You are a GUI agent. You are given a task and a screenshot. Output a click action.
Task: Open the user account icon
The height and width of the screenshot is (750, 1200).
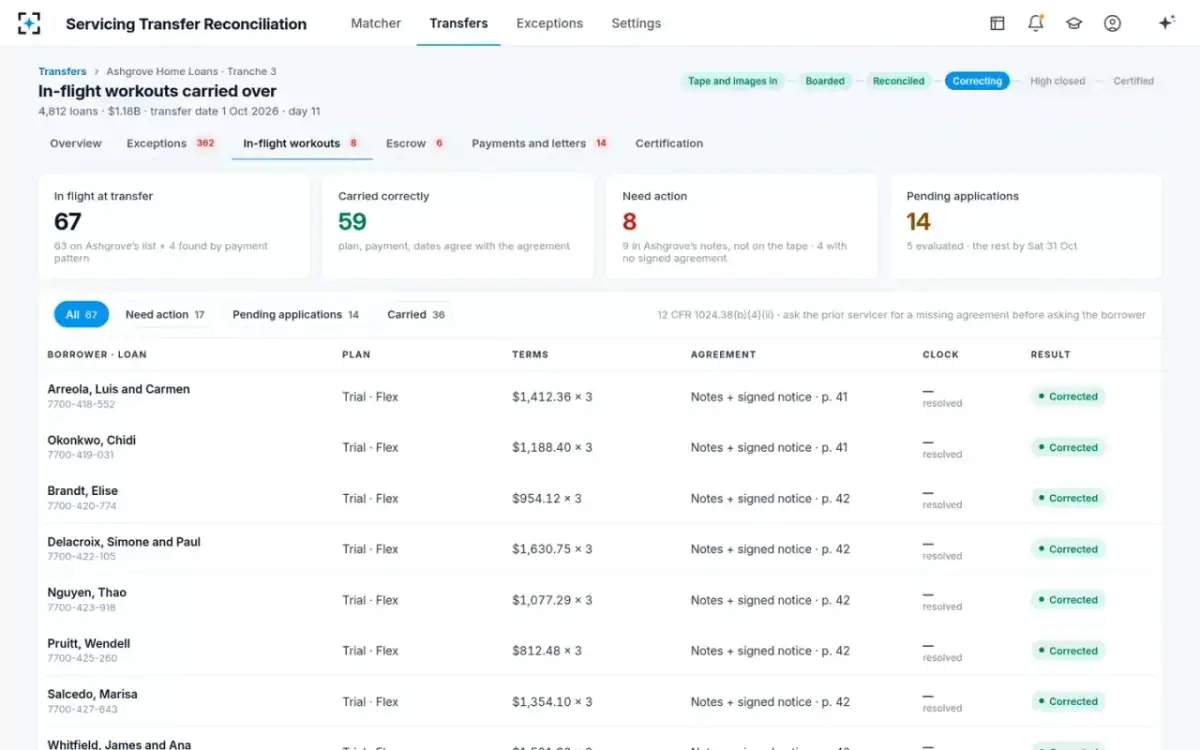click(x=1112, y=23)
